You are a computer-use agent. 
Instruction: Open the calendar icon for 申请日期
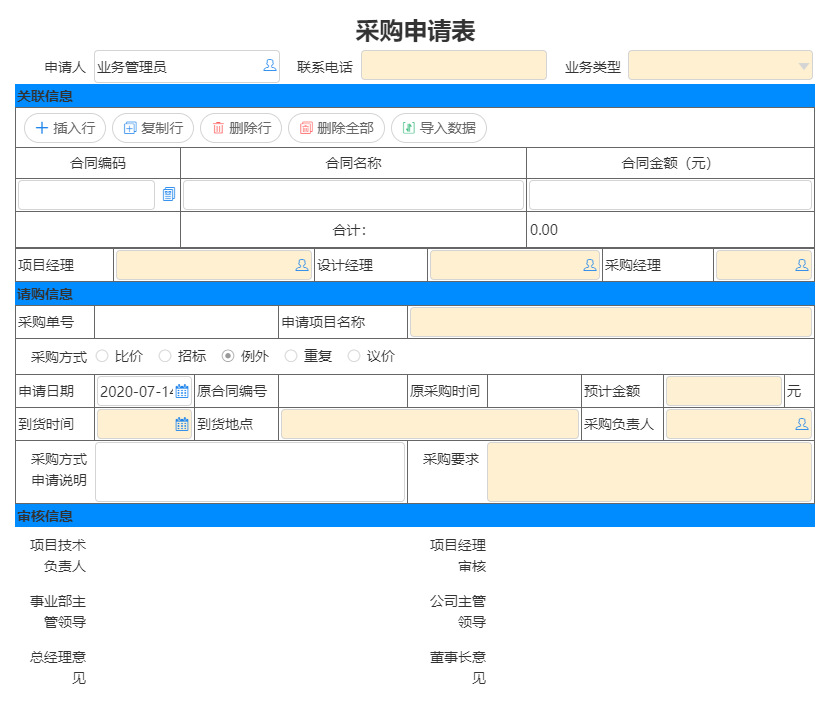click(x=182, y=391)
